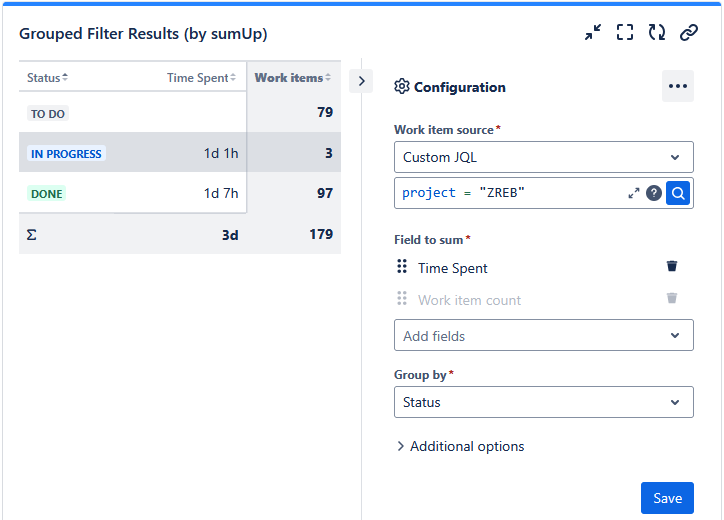Click the minimize gadget arrows icon

tap(593, 33)
